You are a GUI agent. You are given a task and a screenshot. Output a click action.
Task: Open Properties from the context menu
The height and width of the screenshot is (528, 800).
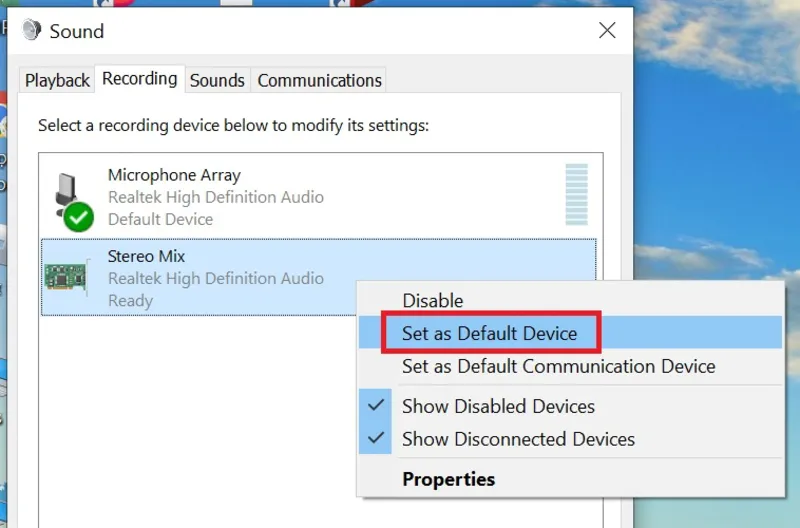[x=448, y=480]
